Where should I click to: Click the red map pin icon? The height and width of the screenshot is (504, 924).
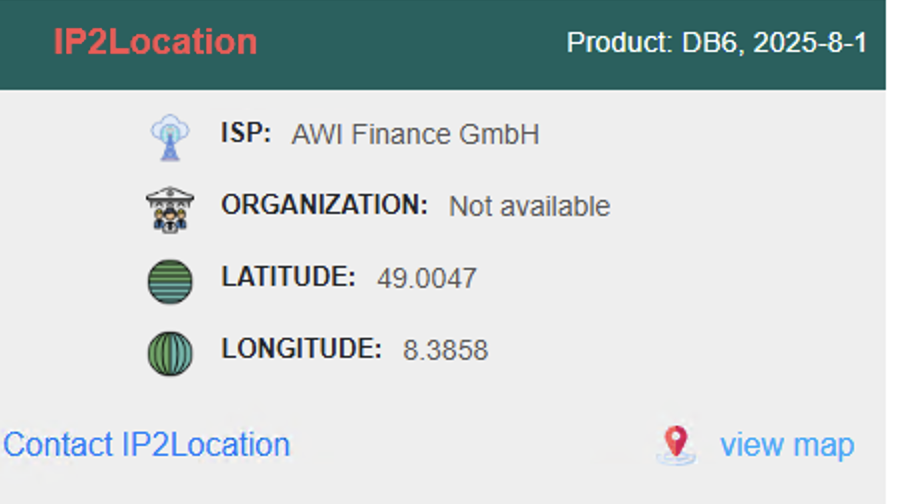(x=676, y=444)
